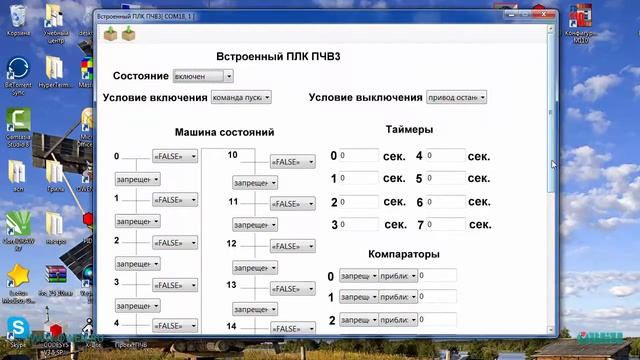Click the Машина состояний heading

pos(224,132)
